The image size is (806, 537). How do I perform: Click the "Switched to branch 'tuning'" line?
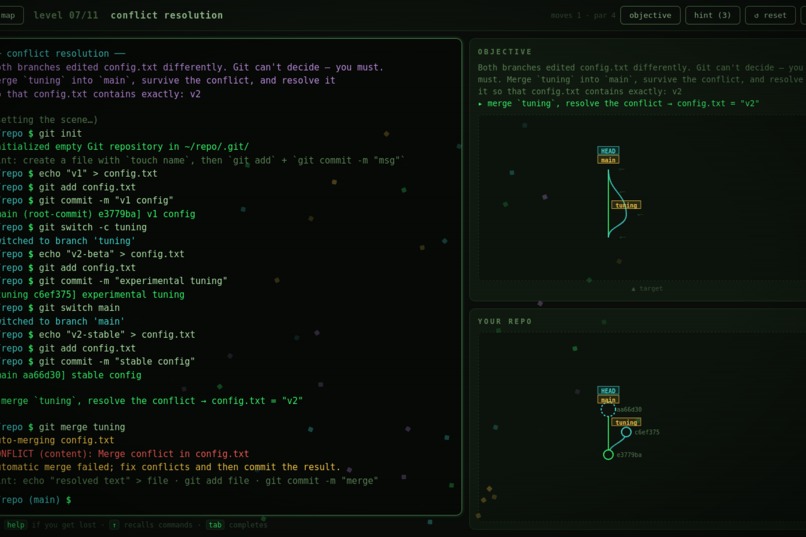click(68, 241)
